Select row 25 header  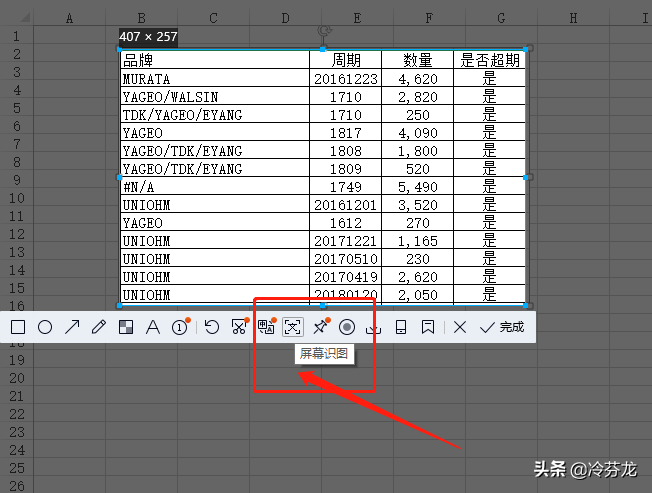(x=17, y=468)
